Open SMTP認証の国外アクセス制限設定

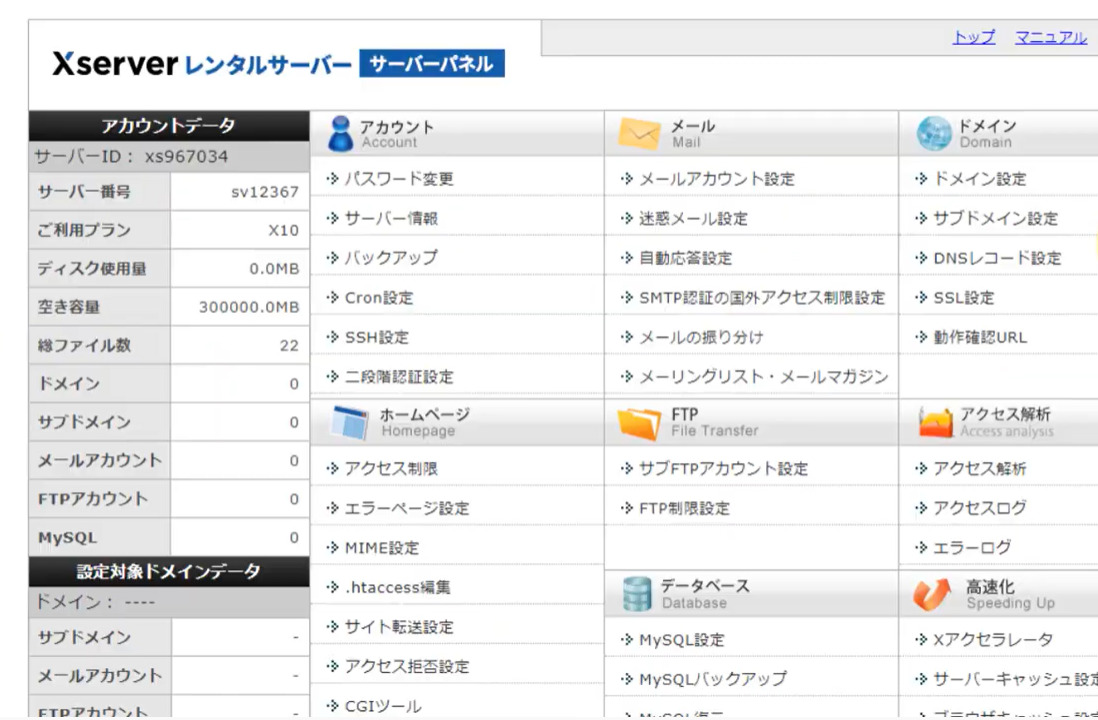(762, 298)
